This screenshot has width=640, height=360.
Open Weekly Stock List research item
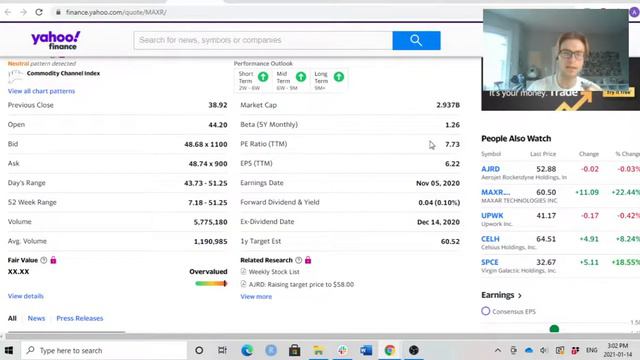click(274, 271)
